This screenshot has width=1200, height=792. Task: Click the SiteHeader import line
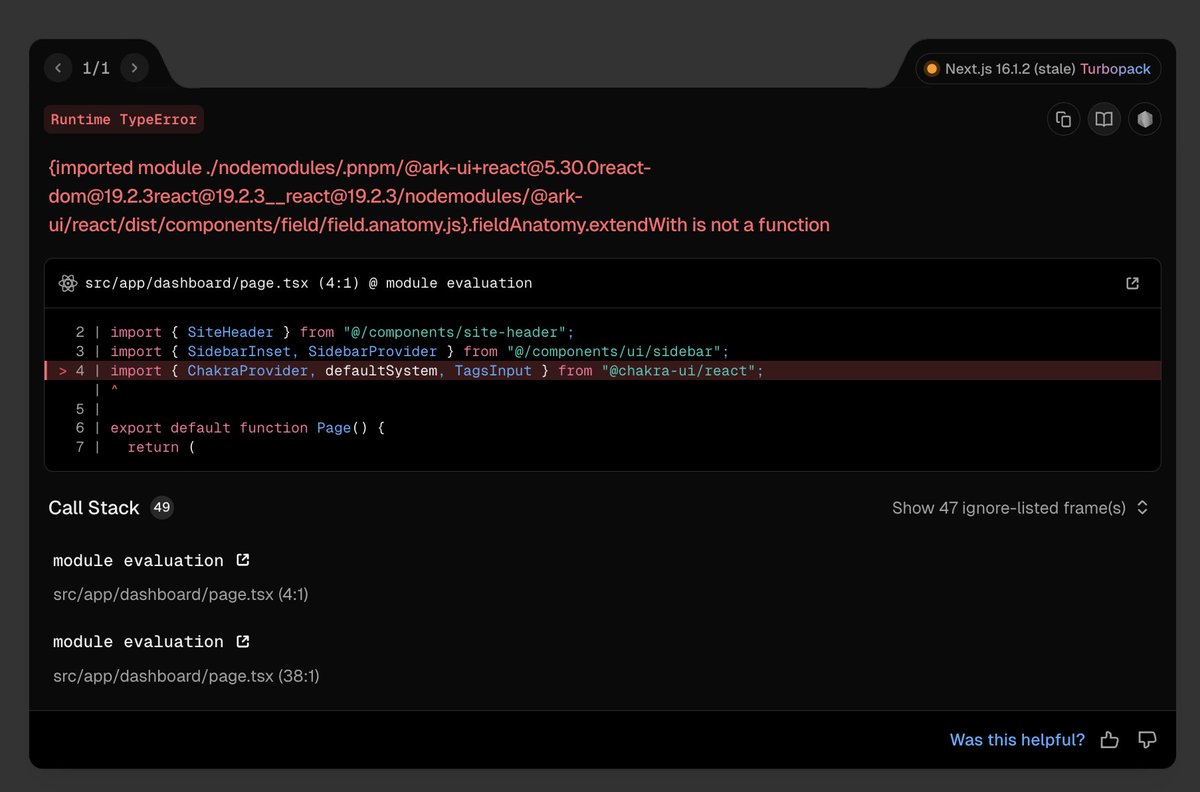coord(342,332)
